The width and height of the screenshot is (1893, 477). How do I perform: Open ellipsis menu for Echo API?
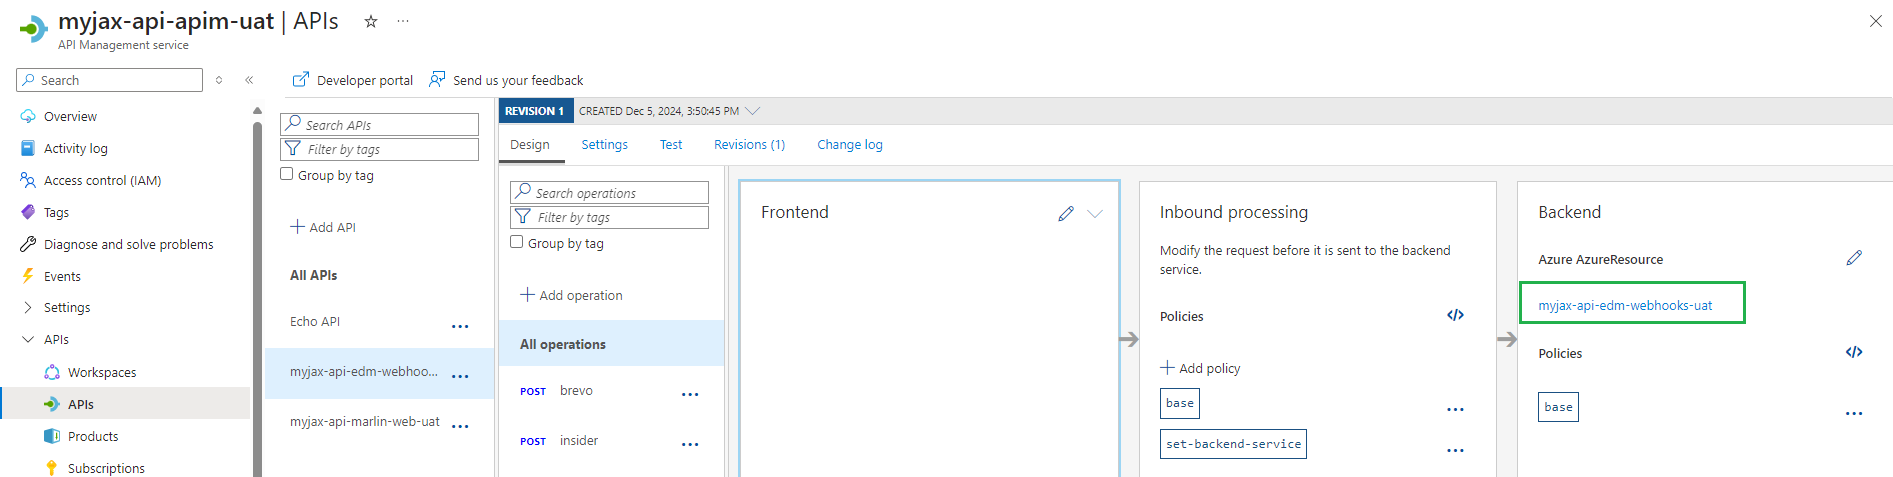tap(460, 326)
